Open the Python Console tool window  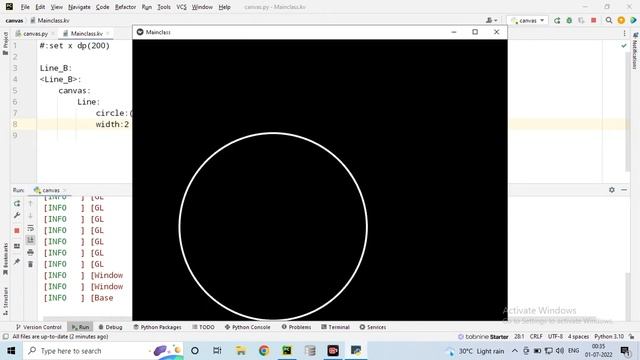click(x=247, y=327)
